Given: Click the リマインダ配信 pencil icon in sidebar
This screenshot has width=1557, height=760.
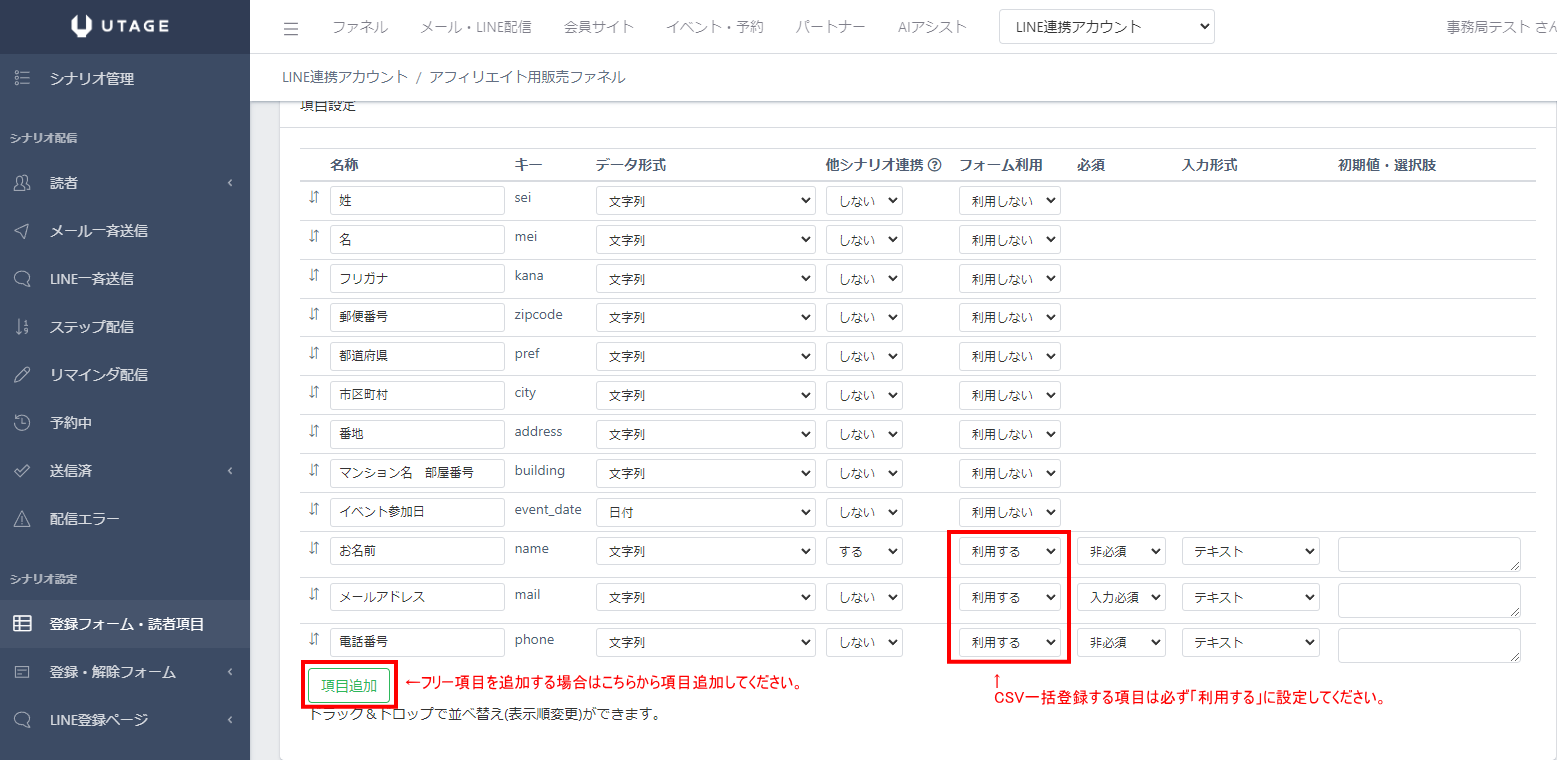Looking at the screenshot, I should [x=22, y=375].
